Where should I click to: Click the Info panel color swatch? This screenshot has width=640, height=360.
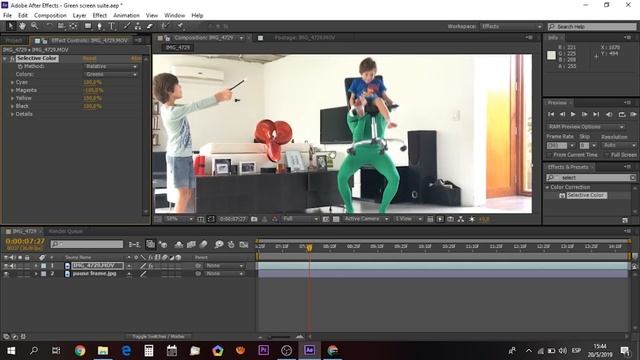tap(551, 56)
